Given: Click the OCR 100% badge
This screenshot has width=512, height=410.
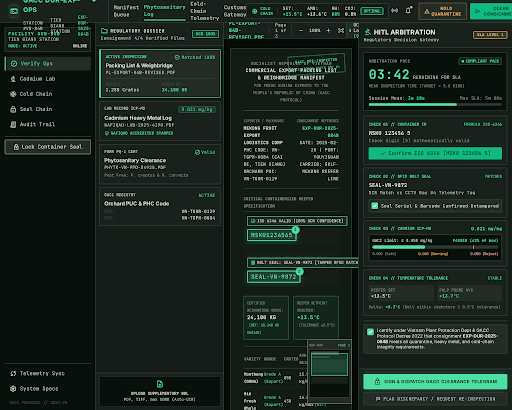Looking at the screenshot, I should click(205, 34).
